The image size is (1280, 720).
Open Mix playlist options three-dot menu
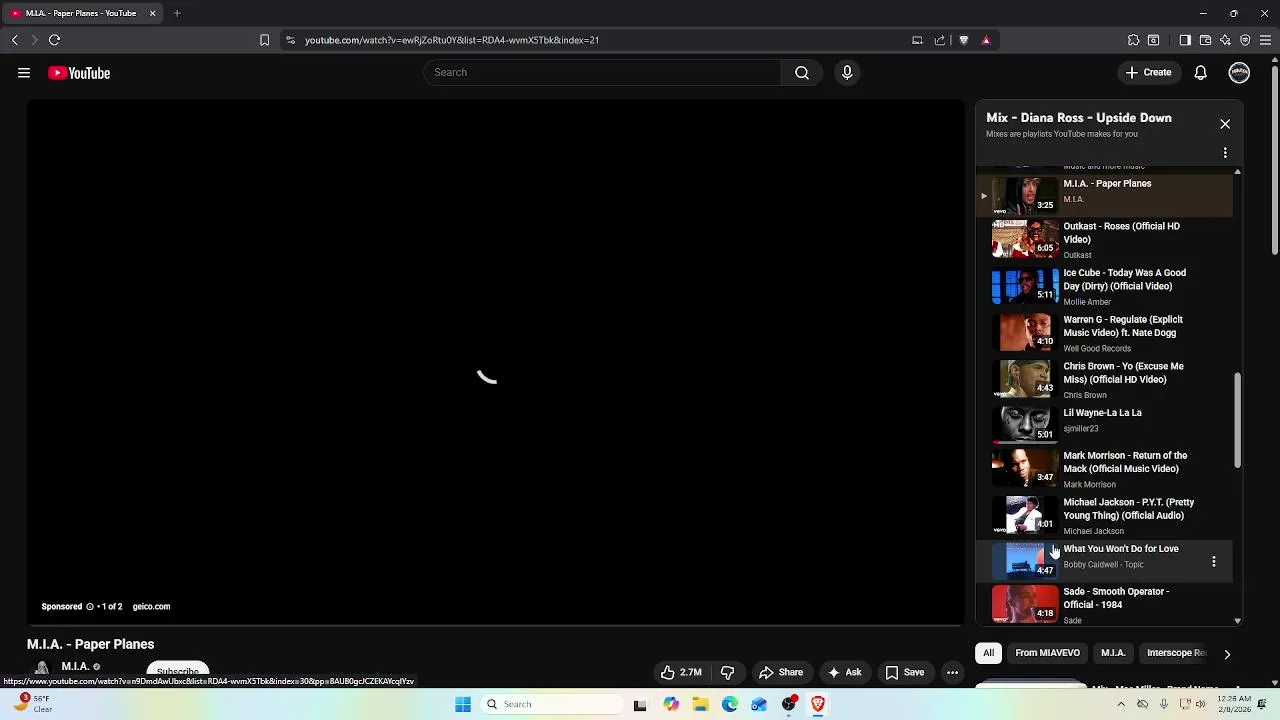[x=1225, y=153]
